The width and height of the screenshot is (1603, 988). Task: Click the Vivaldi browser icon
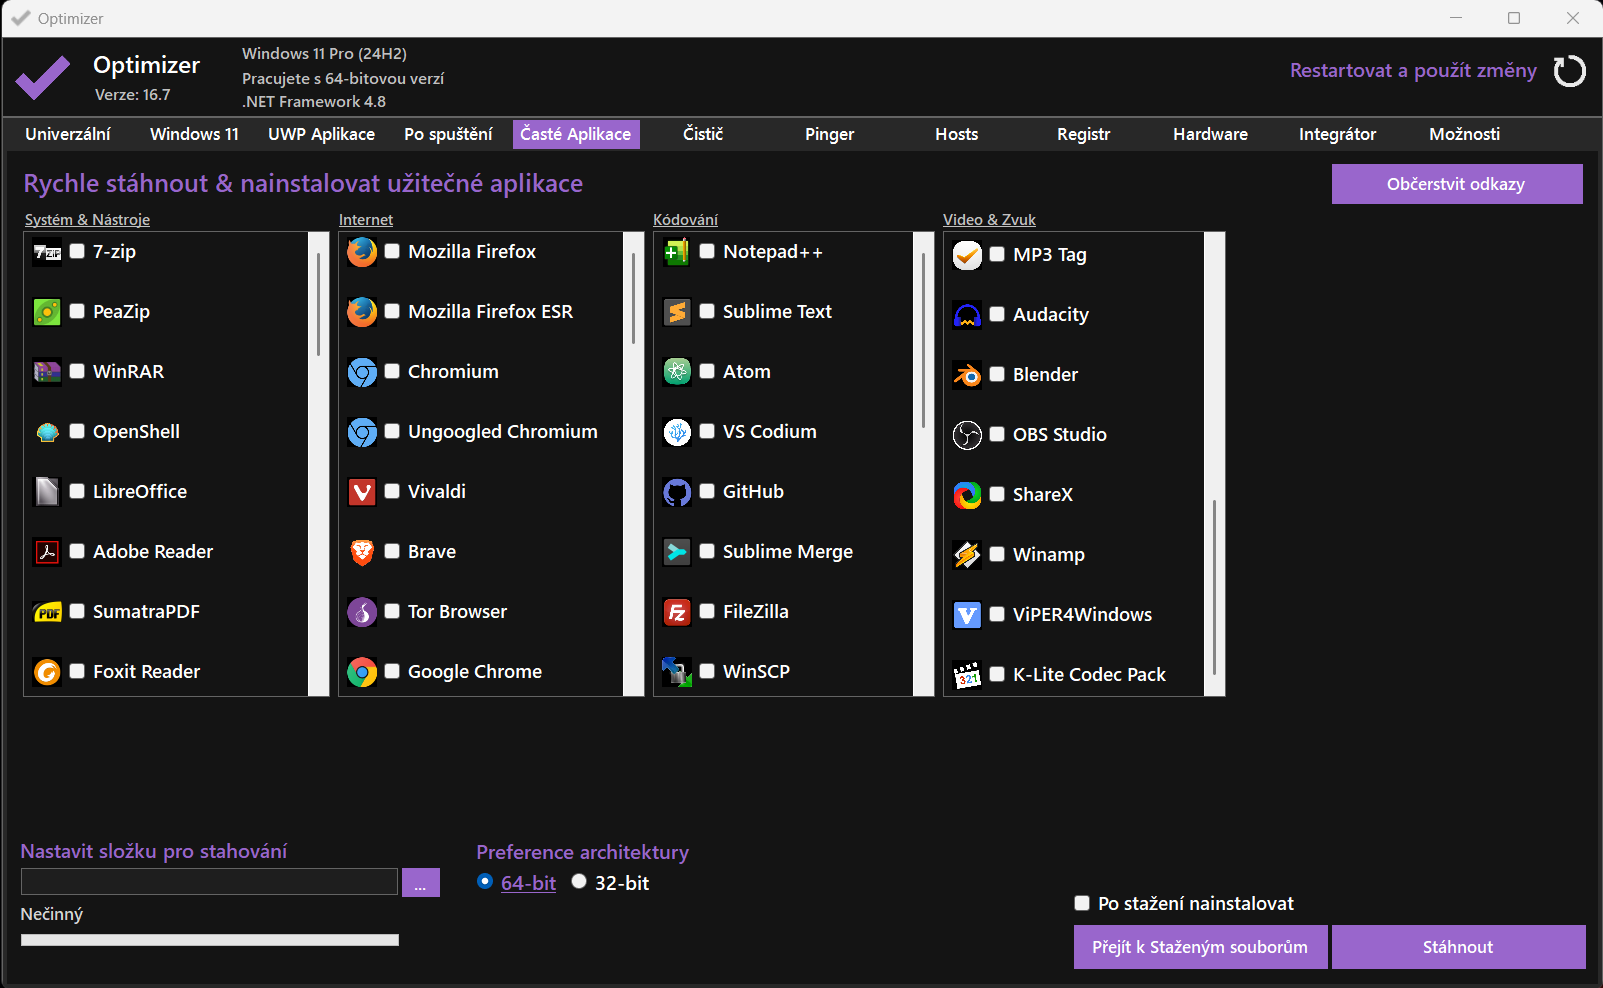[362, 492]
